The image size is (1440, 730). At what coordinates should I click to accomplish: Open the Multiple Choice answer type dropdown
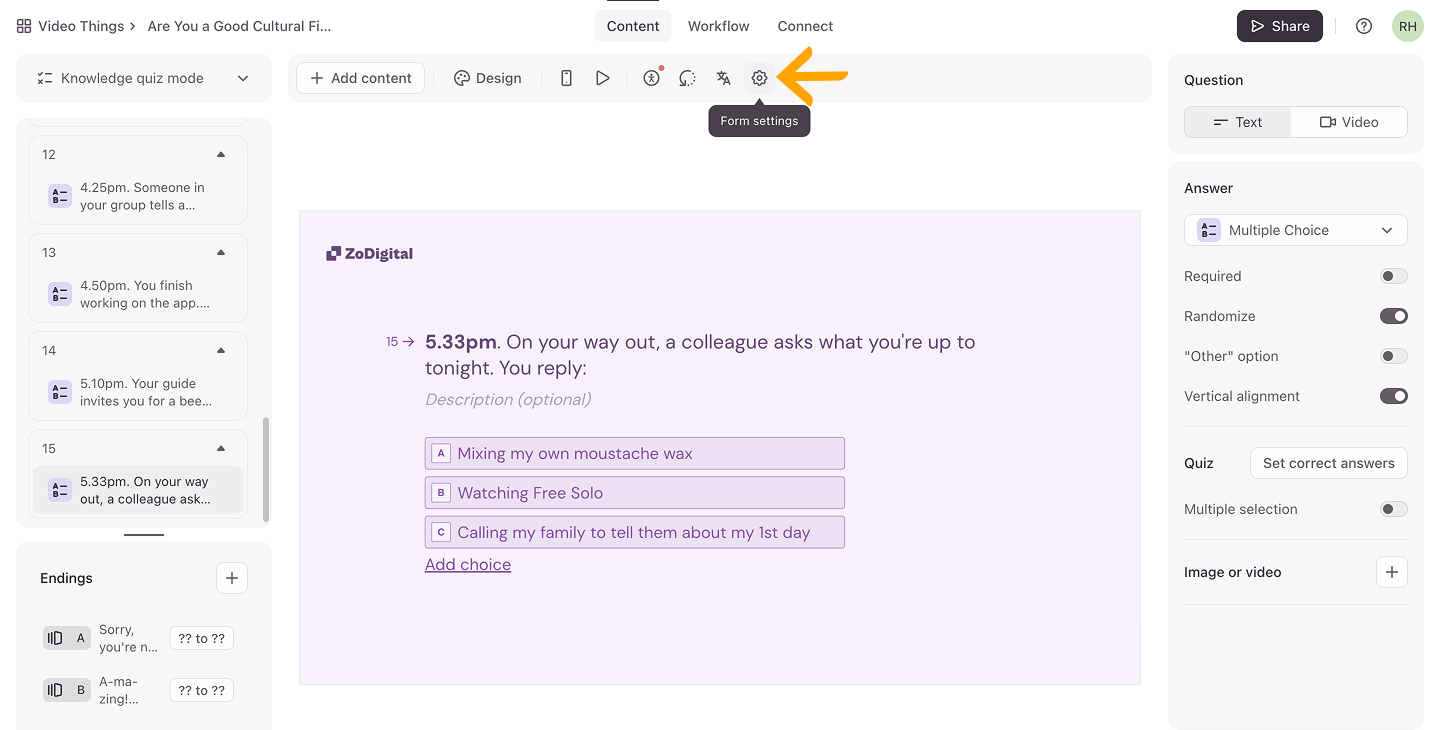(x=1296, y=230)
